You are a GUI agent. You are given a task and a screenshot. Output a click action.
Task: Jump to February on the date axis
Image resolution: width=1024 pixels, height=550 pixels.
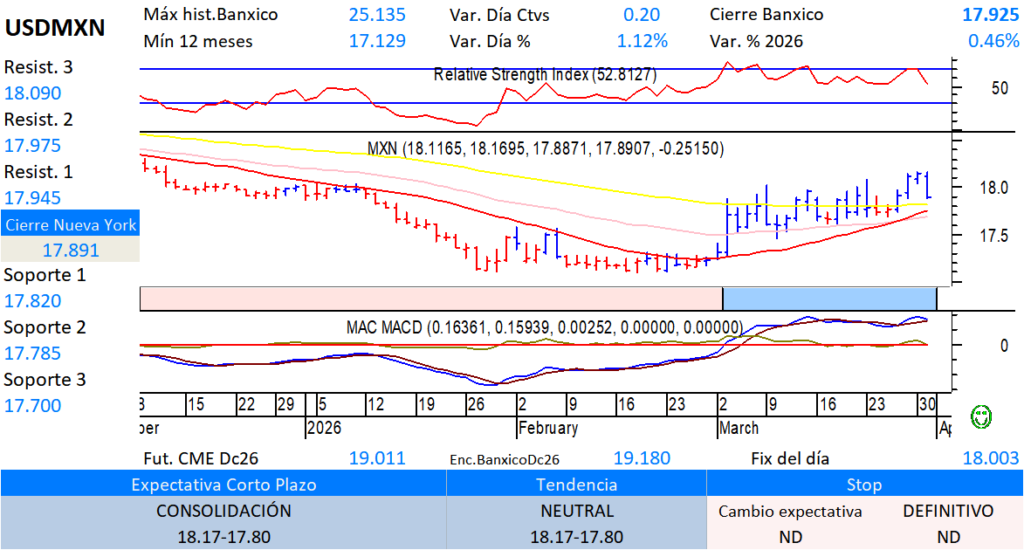(547, 428)
